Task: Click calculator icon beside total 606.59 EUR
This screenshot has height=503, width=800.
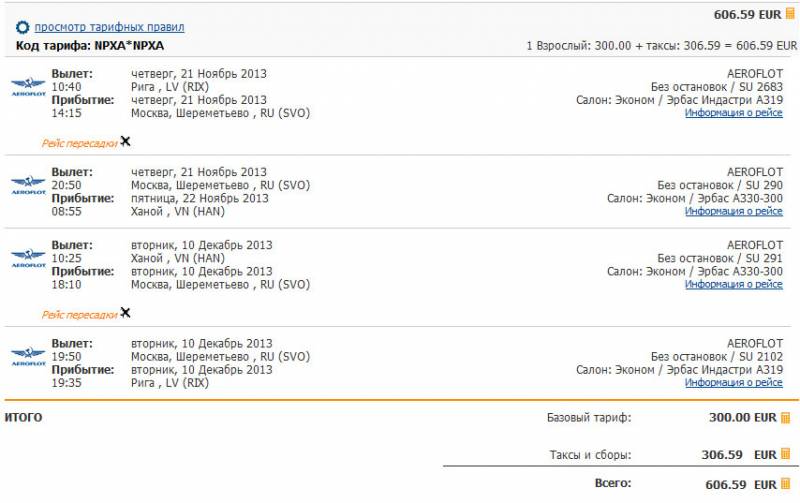Action: pos(786,483)
